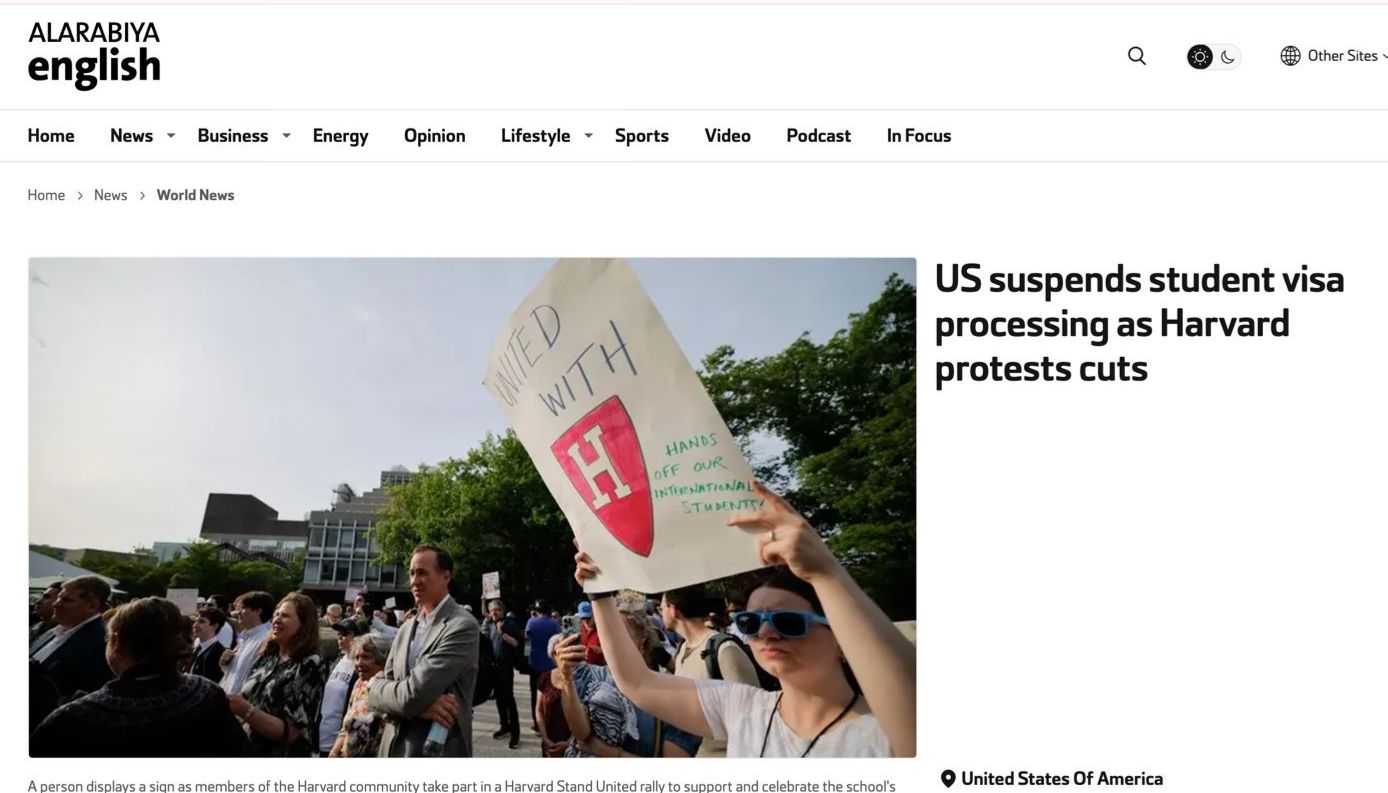The image size is (1388, 793).
Task: Open the Podcast section
Action: tap(818, 136)
